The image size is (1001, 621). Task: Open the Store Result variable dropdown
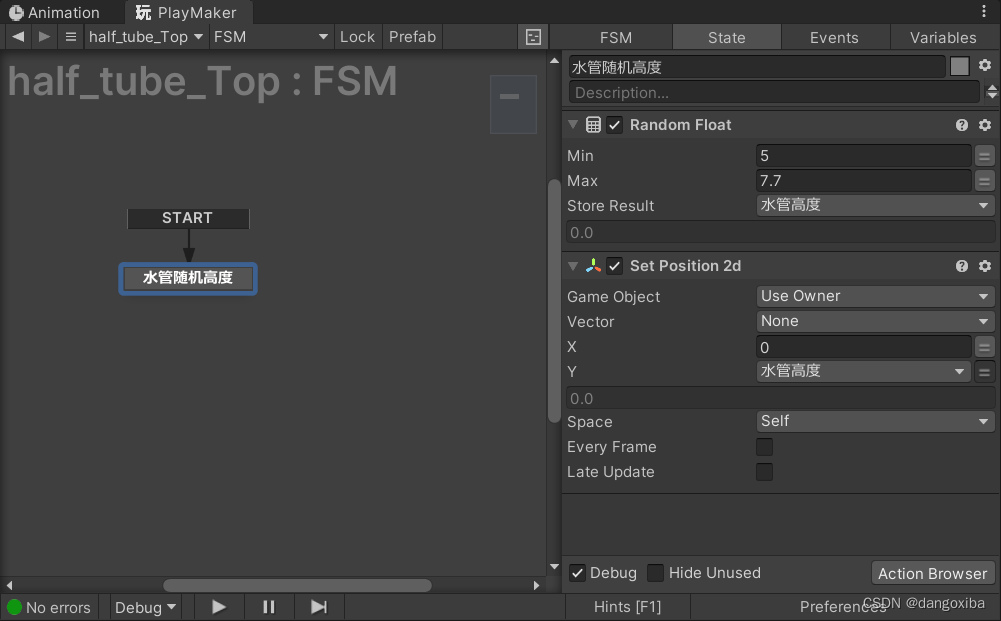click(x=875, y=206)
